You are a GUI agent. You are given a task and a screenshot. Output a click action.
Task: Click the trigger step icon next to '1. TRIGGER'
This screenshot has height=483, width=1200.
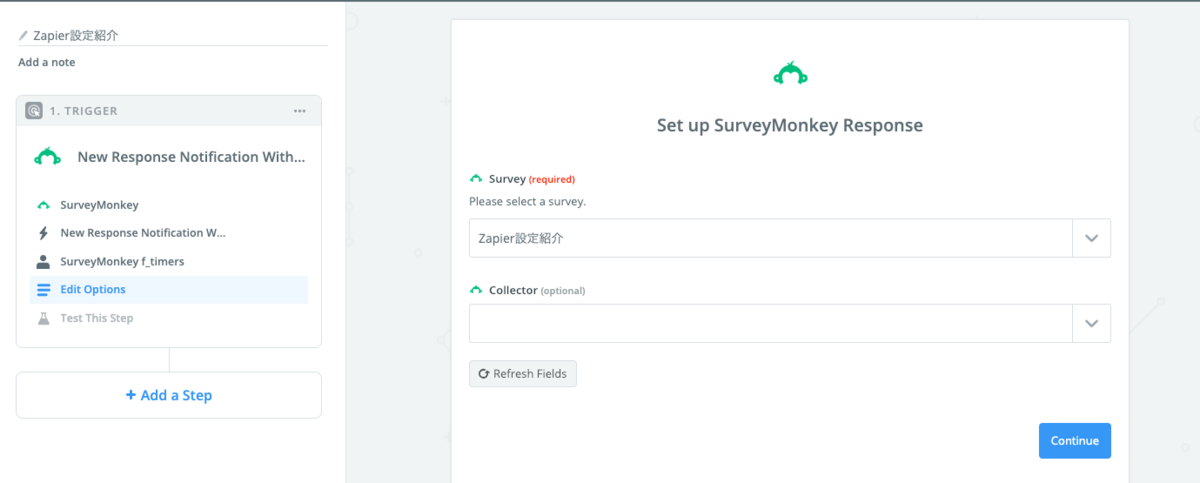point(34,111)
